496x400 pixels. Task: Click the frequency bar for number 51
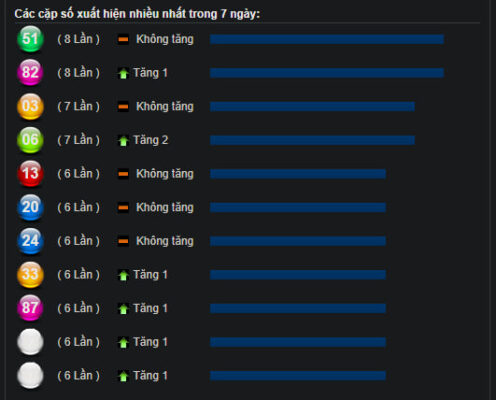point(327,39)
